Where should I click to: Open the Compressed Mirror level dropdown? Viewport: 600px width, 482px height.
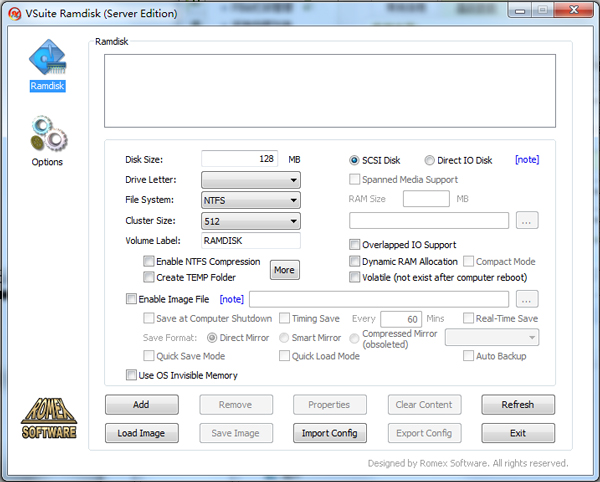point(492,337)
